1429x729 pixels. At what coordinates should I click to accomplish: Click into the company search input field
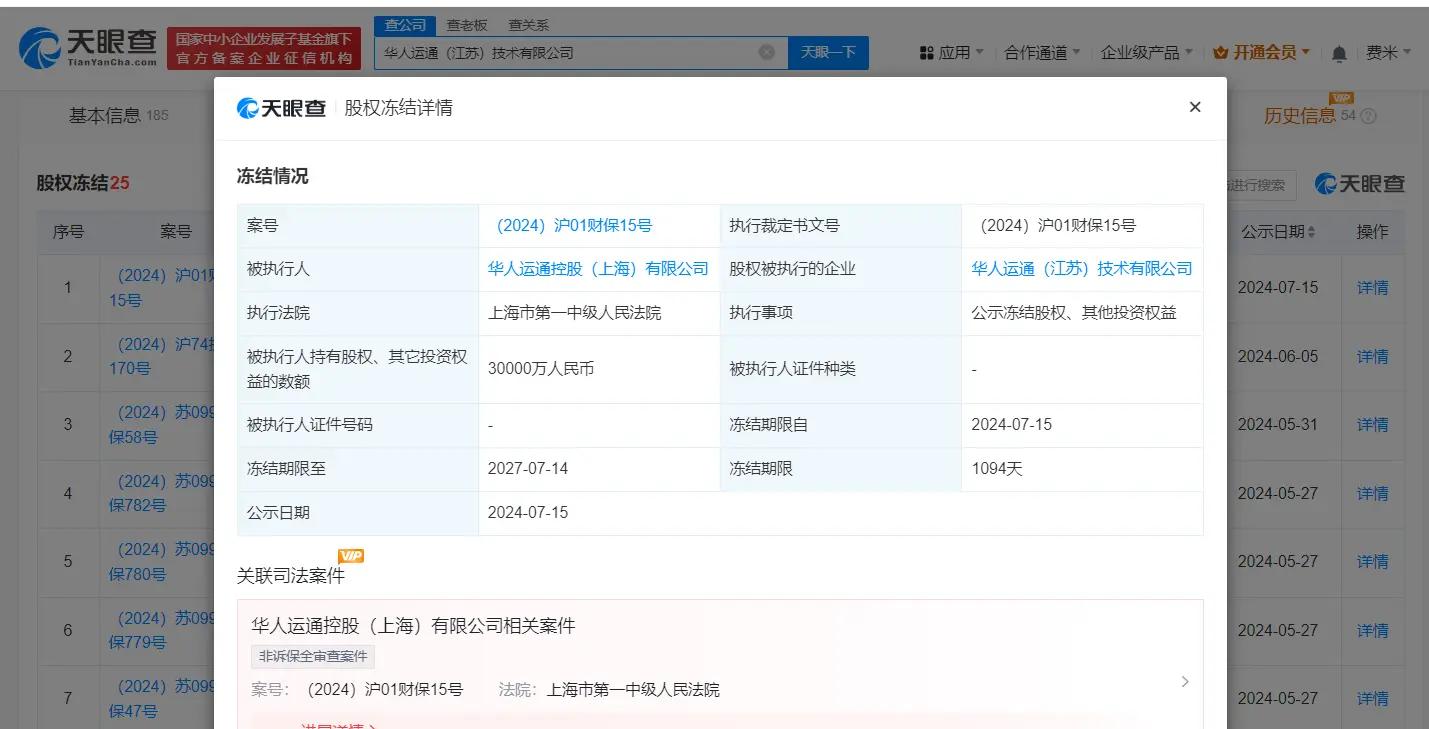(x=565, y=52)
